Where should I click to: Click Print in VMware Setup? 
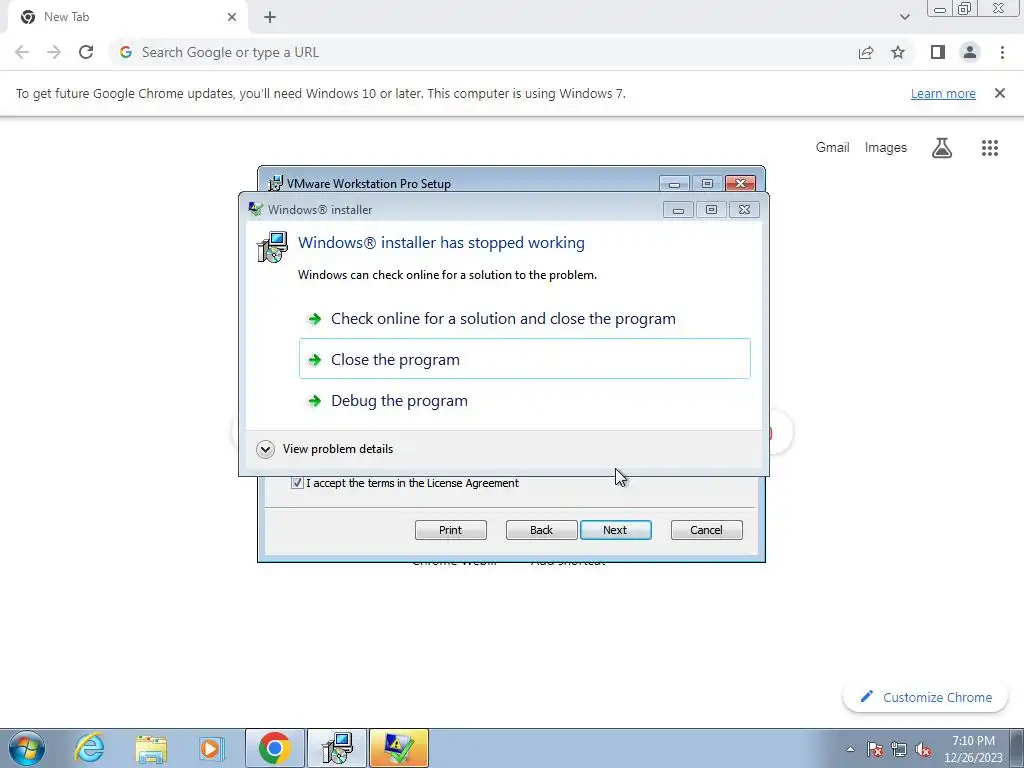coord(451,530)
